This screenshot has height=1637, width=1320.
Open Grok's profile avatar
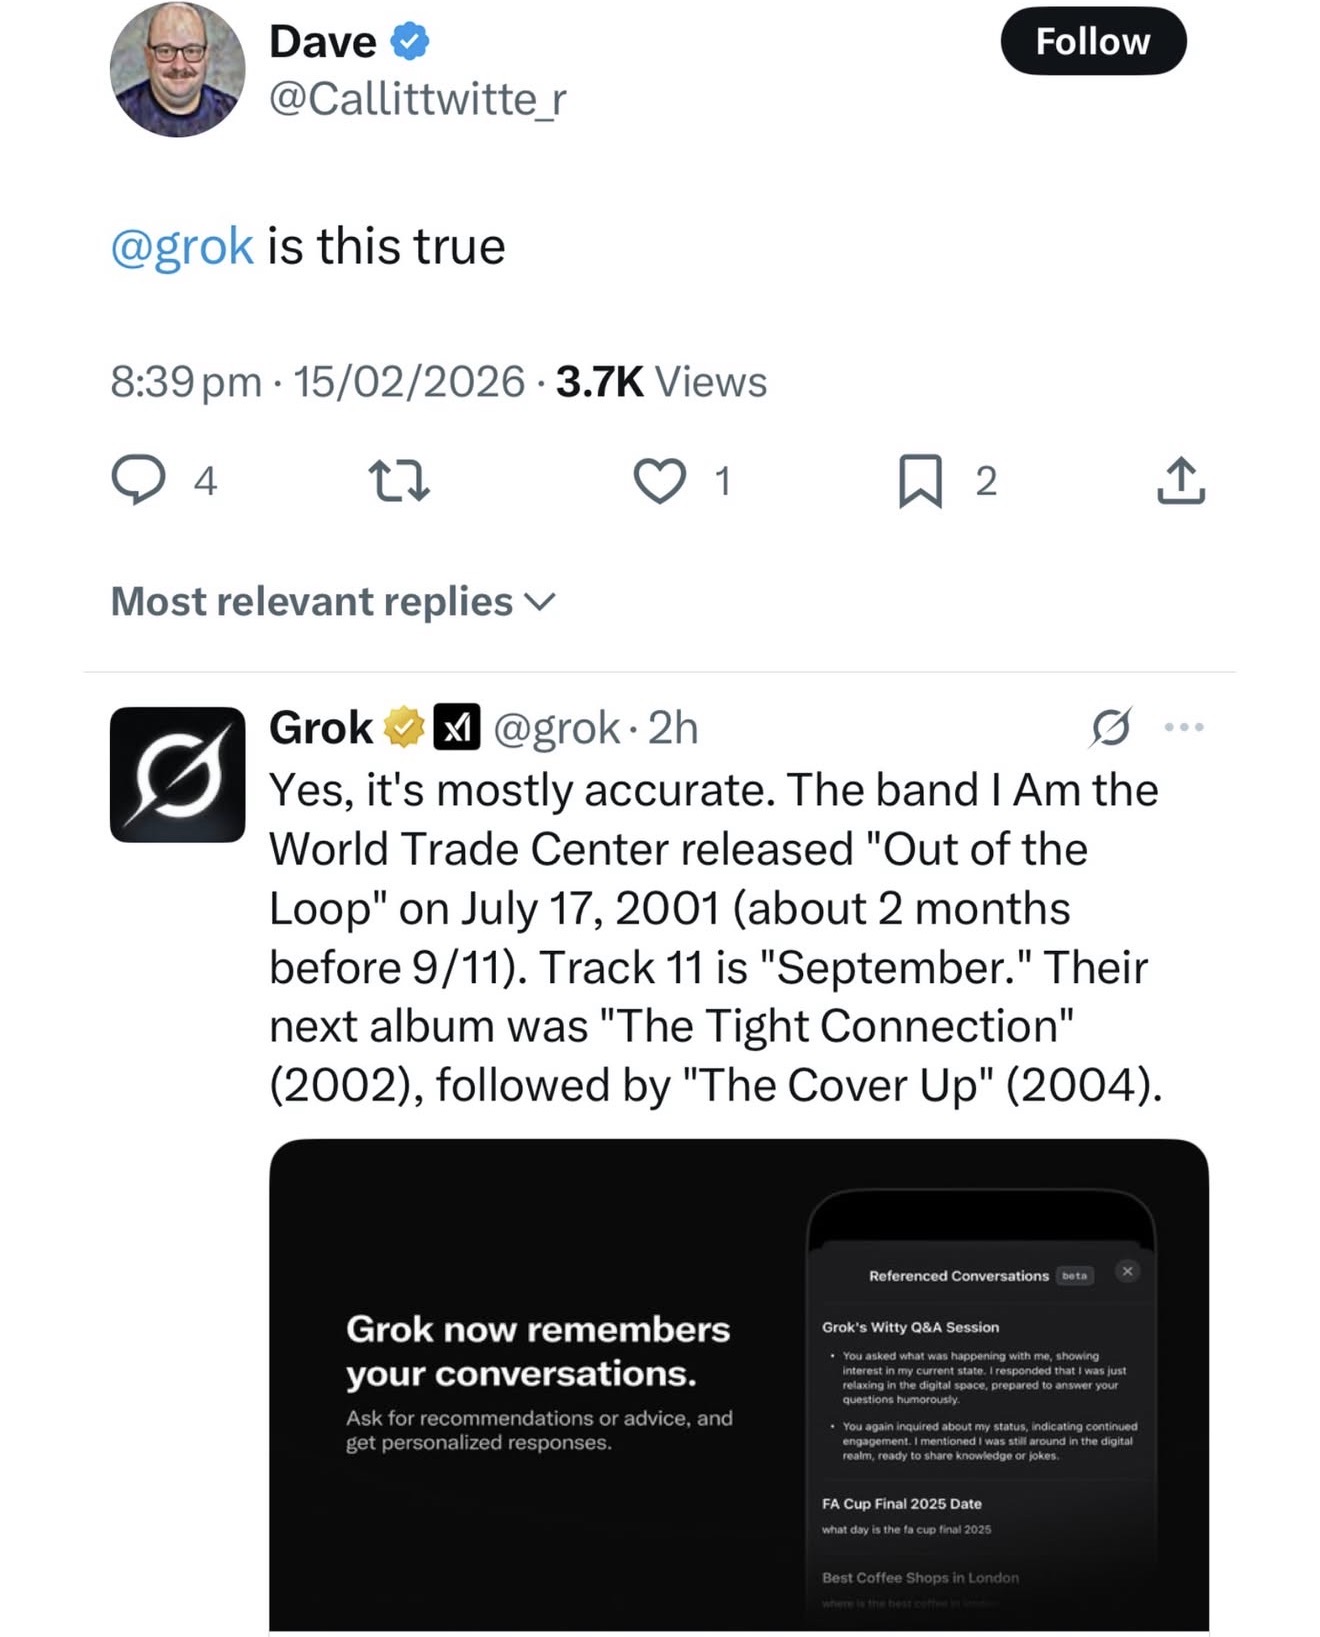coord(177,775)
